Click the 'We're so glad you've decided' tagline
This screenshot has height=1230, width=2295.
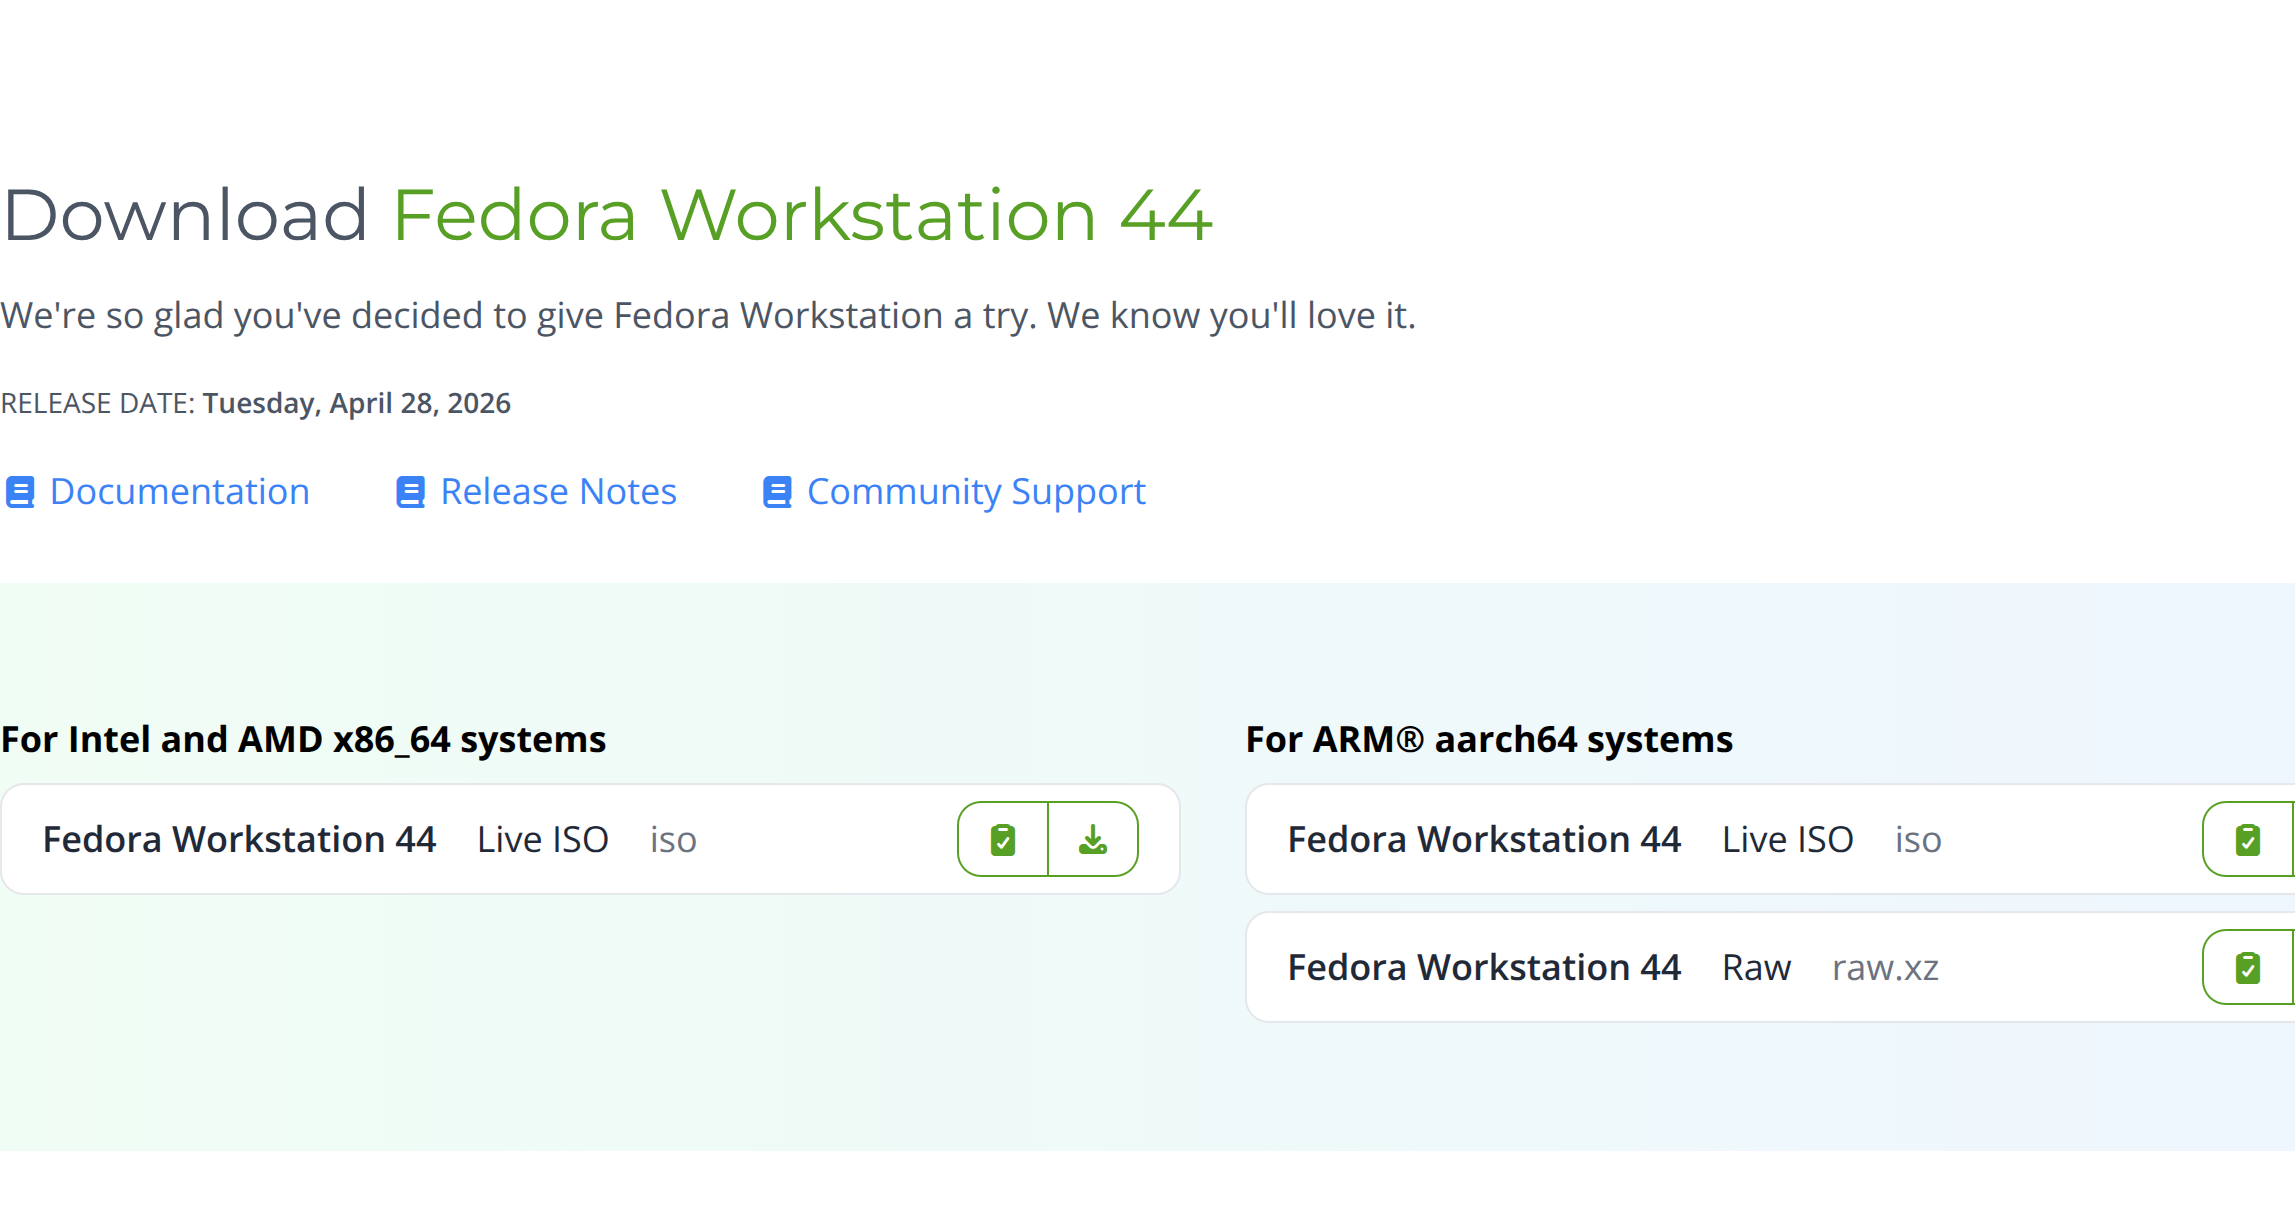pos(708,316)
